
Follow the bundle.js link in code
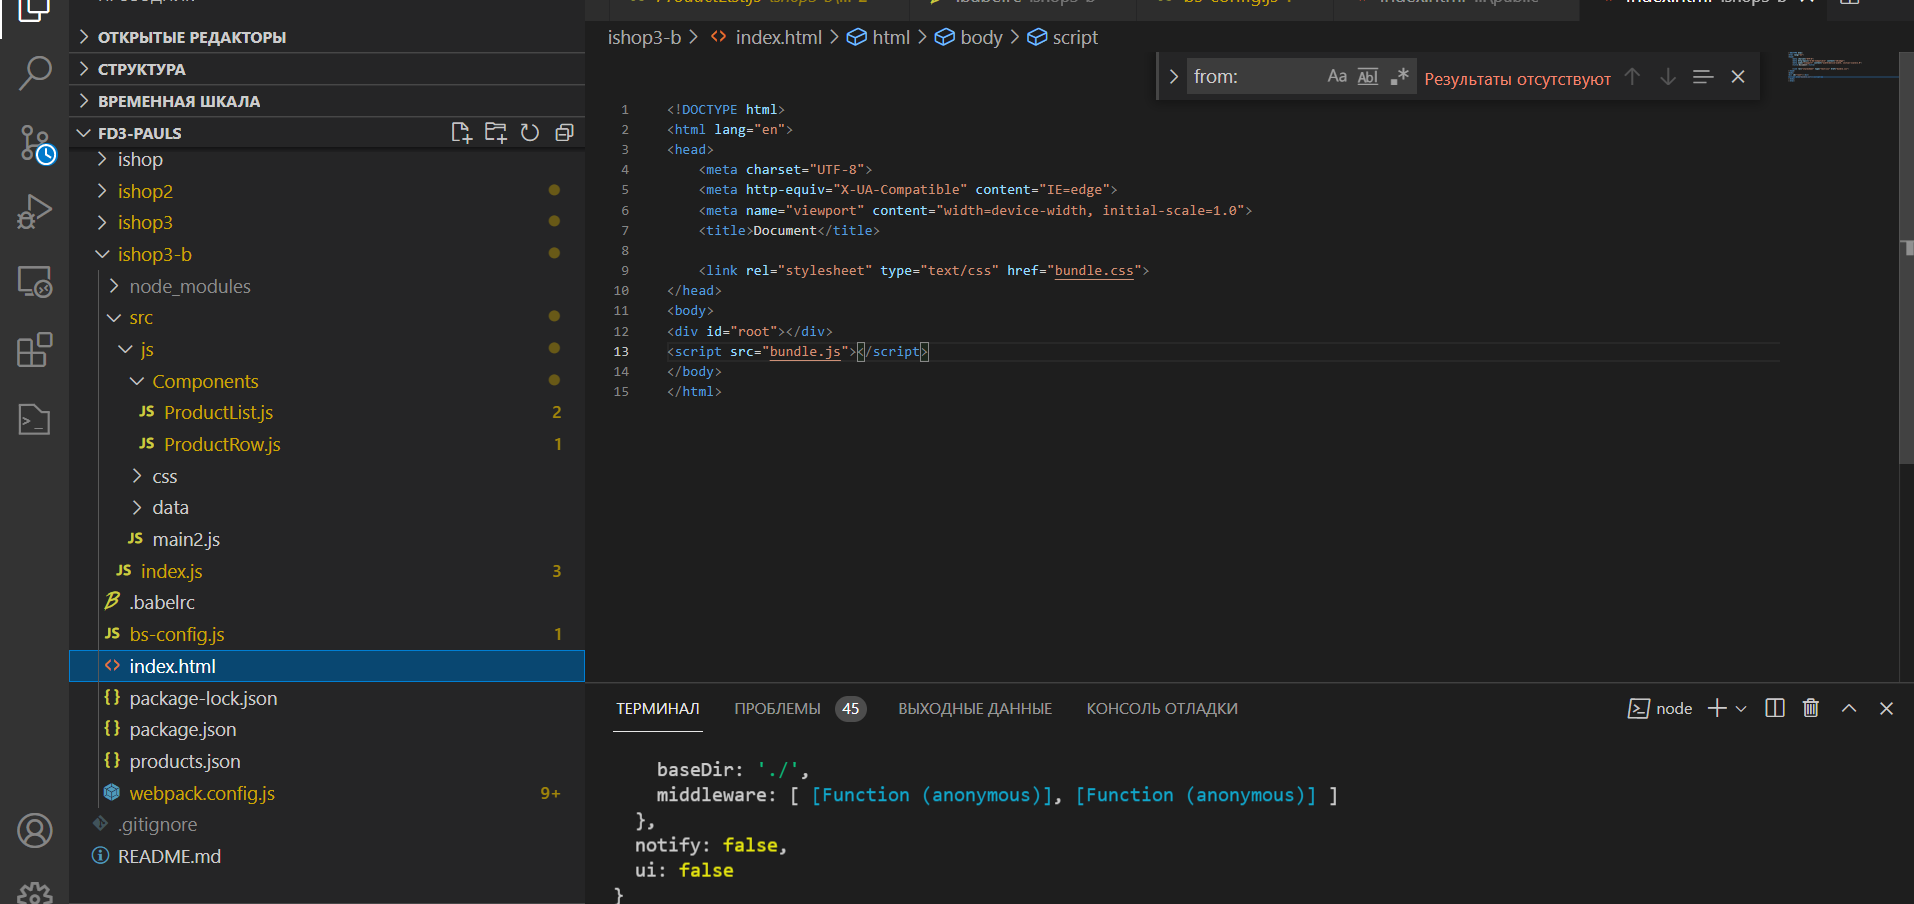pyautogui.click(x=805, y=352)
